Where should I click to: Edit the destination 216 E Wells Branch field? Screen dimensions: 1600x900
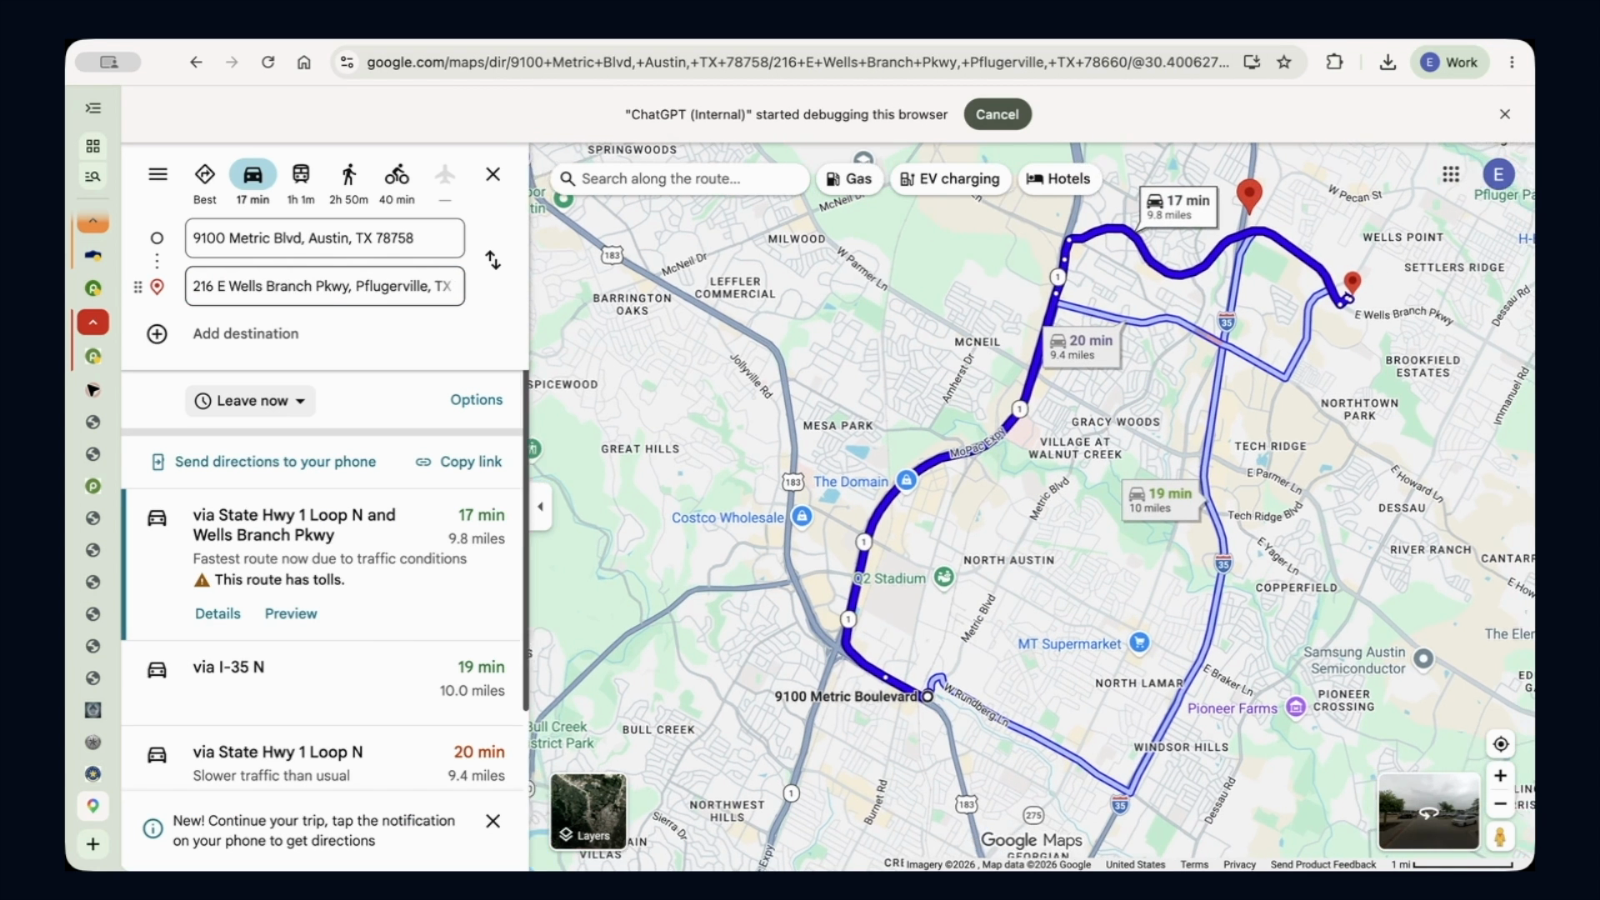coord(324,286)
